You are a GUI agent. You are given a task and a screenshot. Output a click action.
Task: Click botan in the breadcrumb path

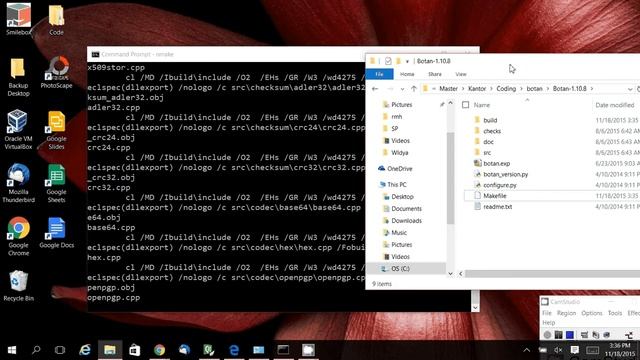pos(534,89)
